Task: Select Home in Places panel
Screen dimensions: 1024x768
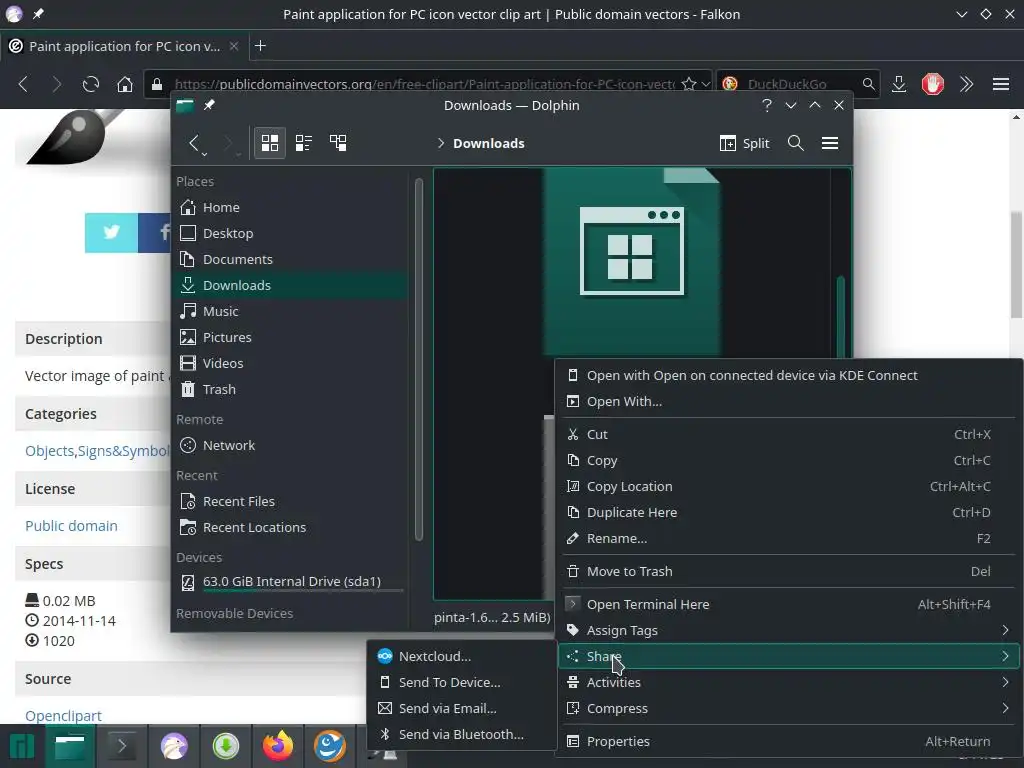Action: [291, 207]
